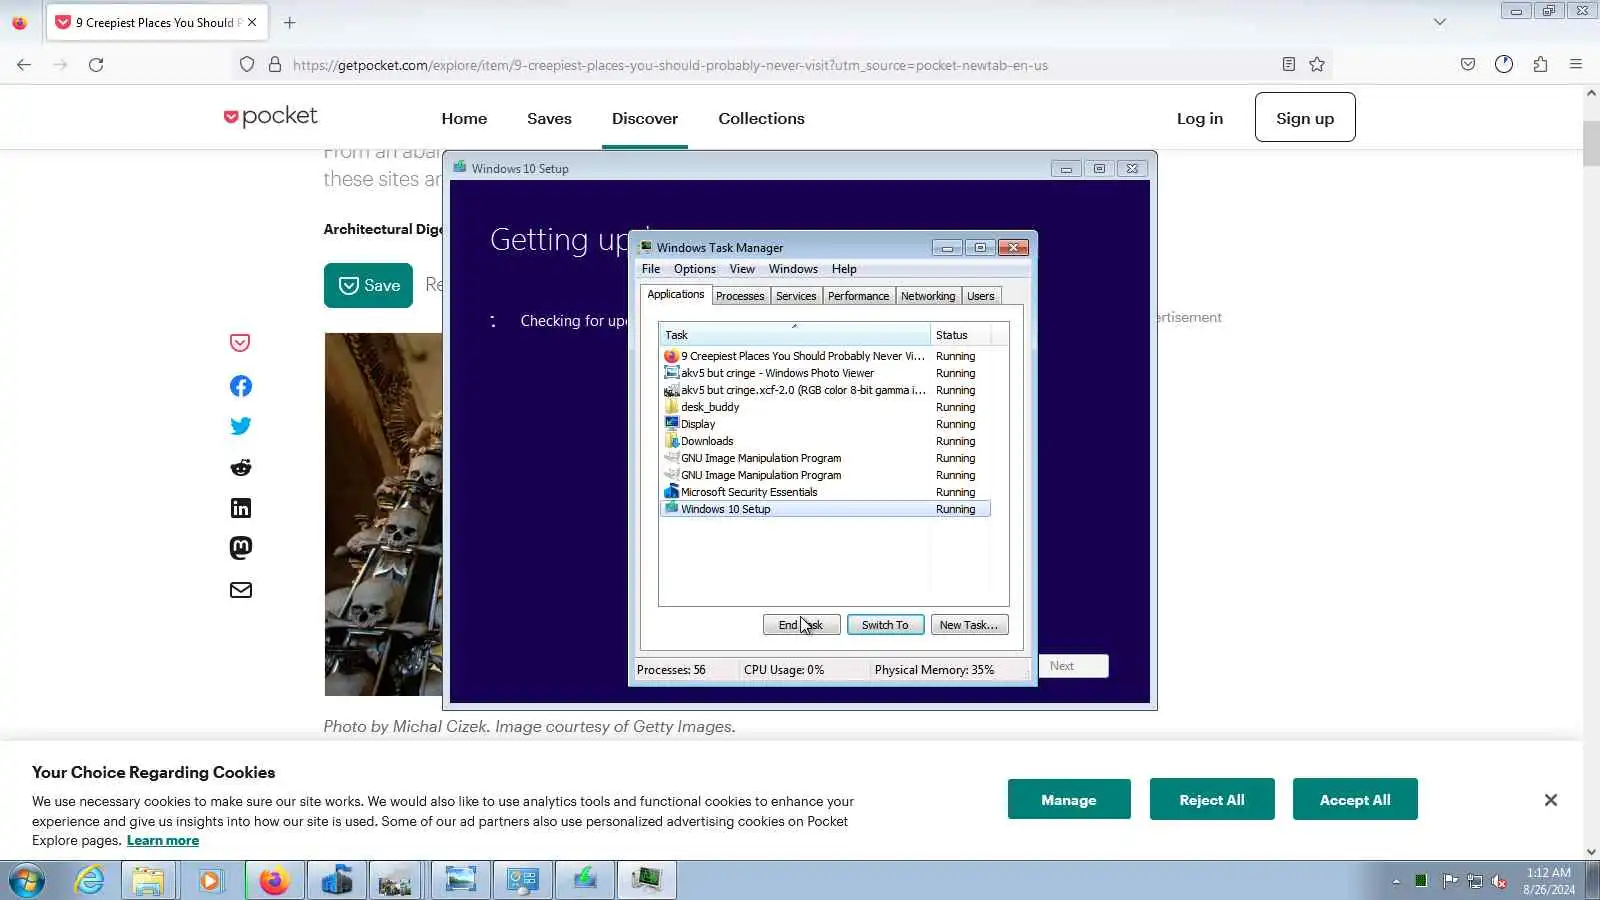Switch to the Services tab
Viewport: 1600px width, 900px height.
796,296
